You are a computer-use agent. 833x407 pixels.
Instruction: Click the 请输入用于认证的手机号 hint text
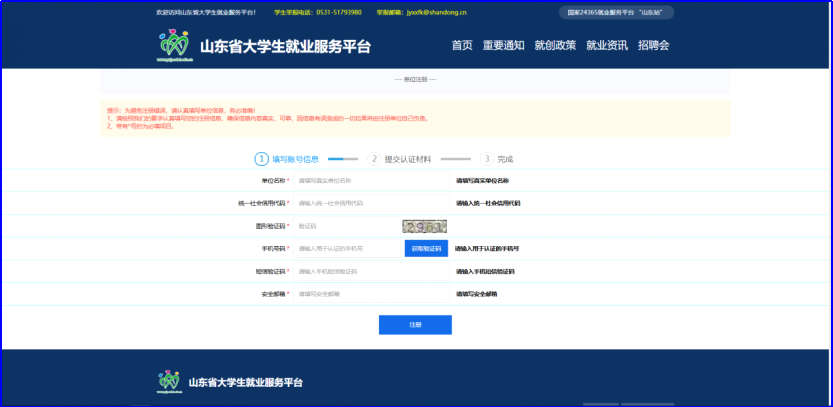(x=487, y=248)
